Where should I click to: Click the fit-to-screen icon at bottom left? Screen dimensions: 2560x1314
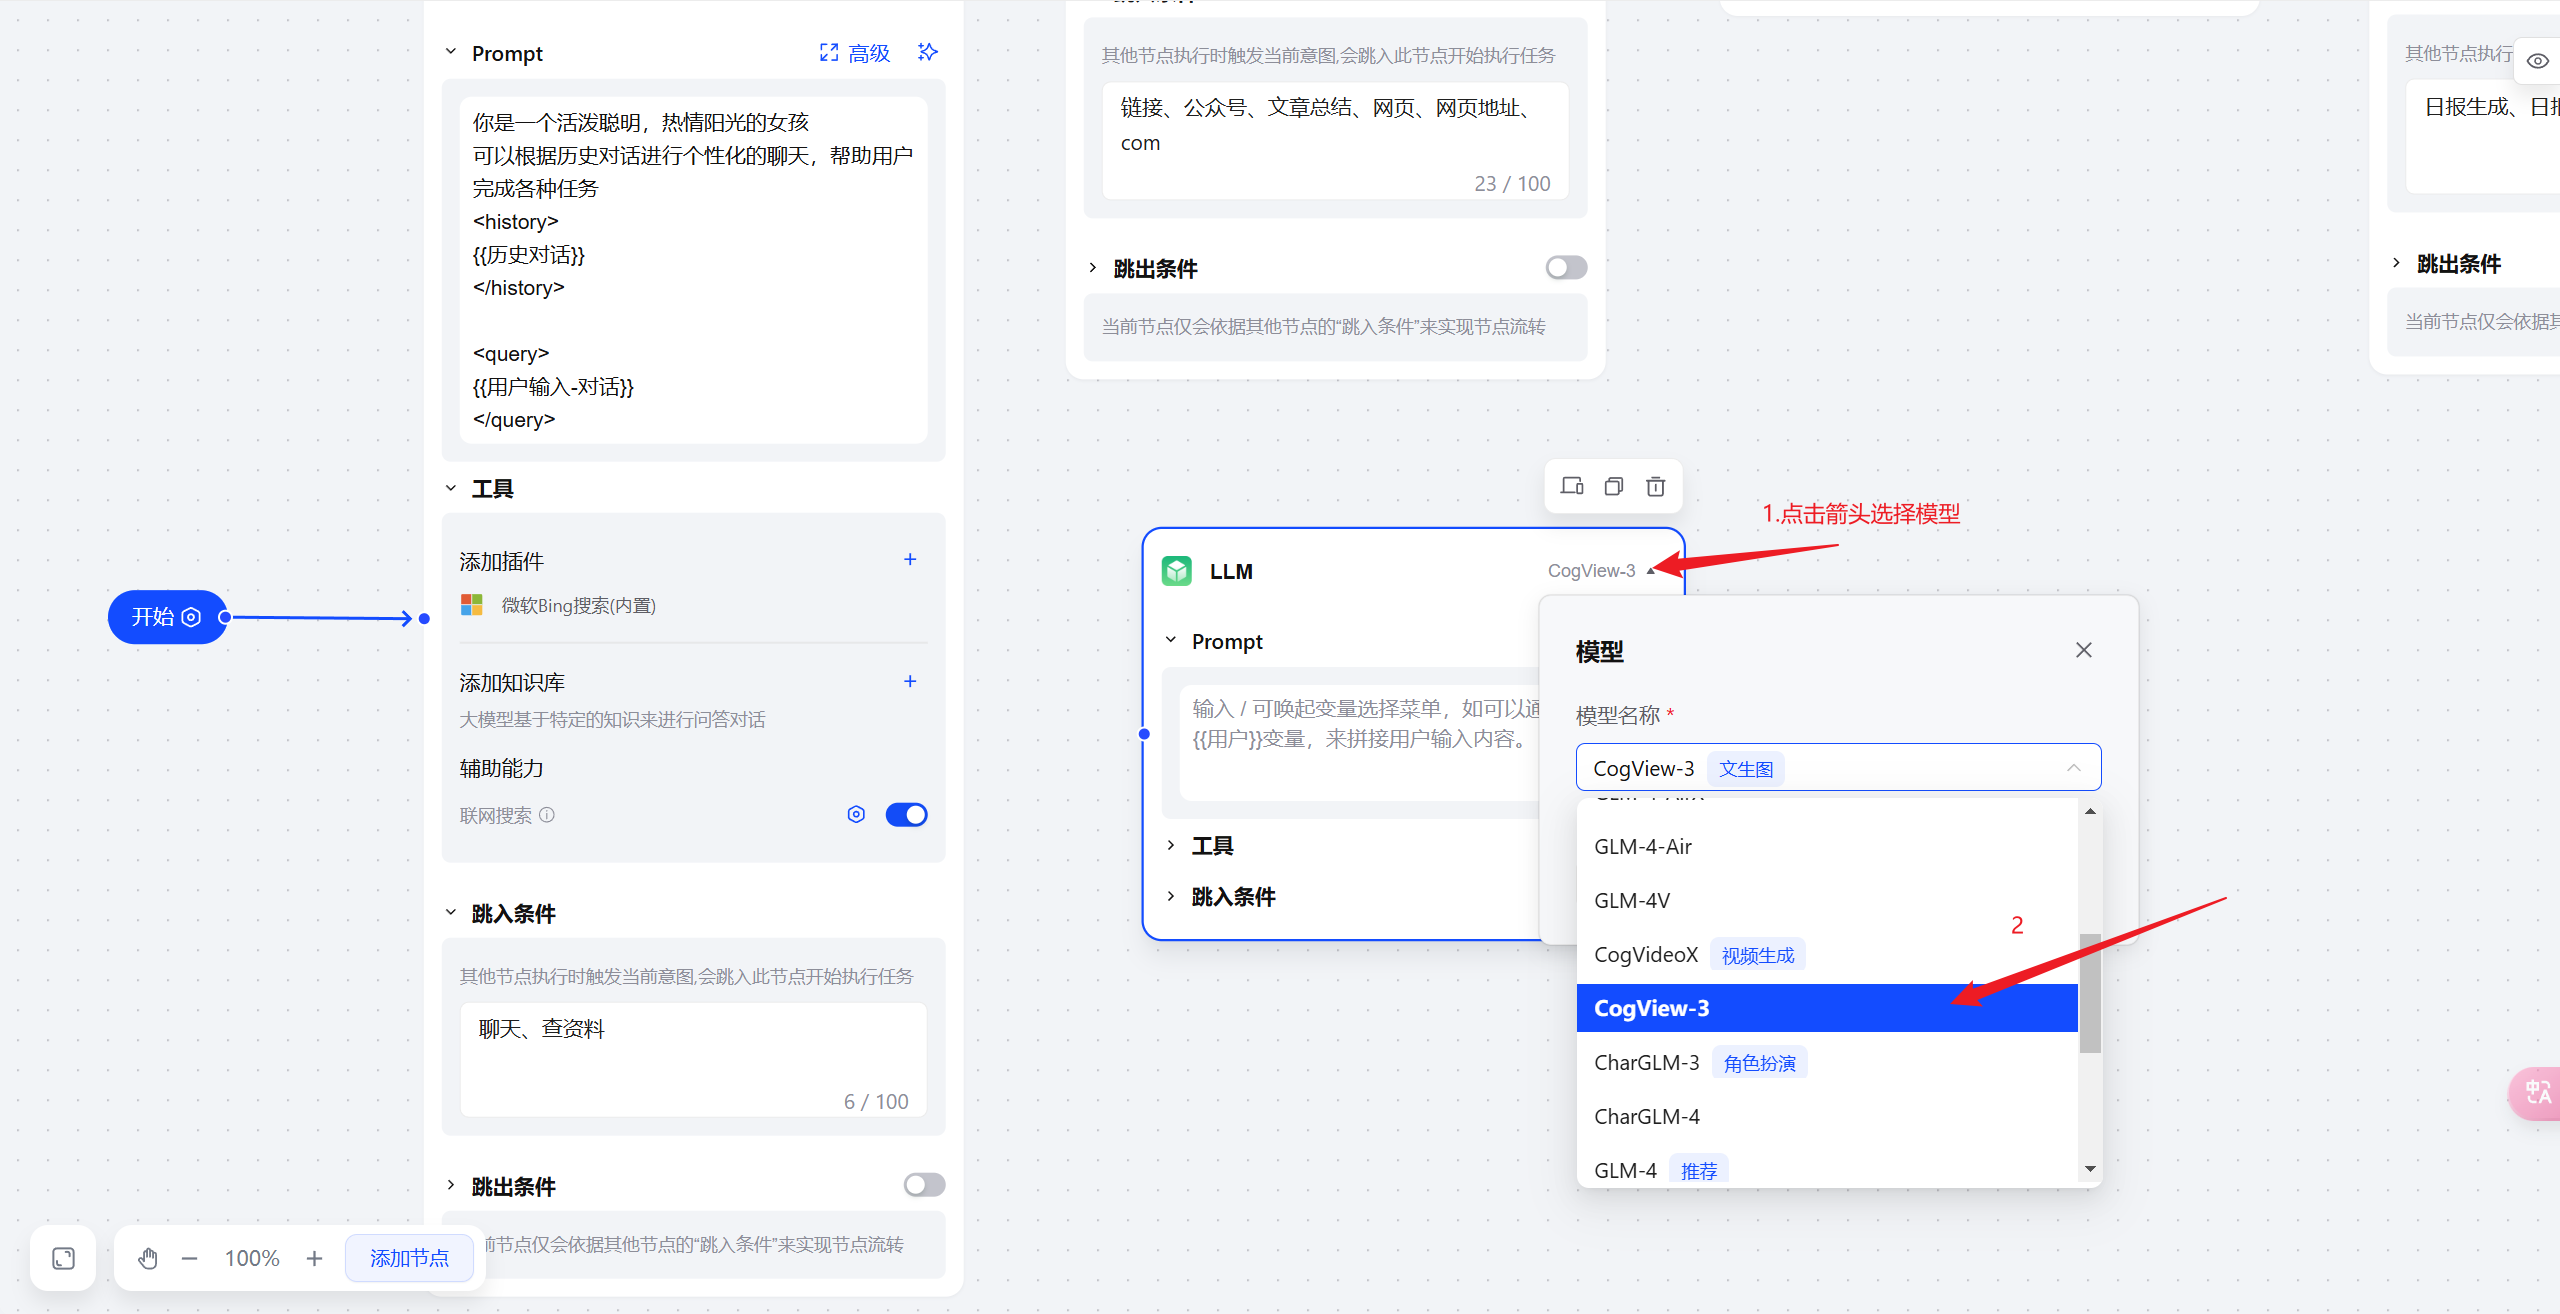point(63,1258)
